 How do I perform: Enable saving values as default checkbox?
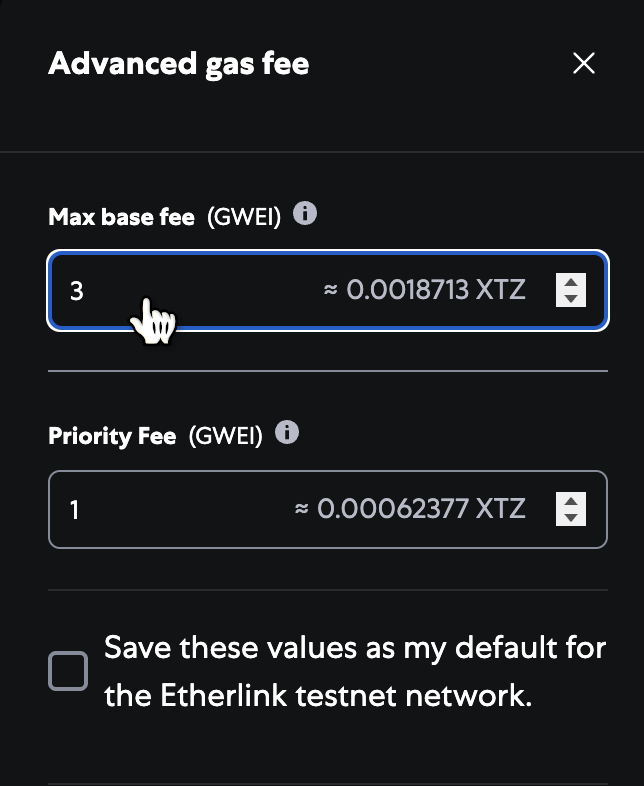(x=68, y=671)
